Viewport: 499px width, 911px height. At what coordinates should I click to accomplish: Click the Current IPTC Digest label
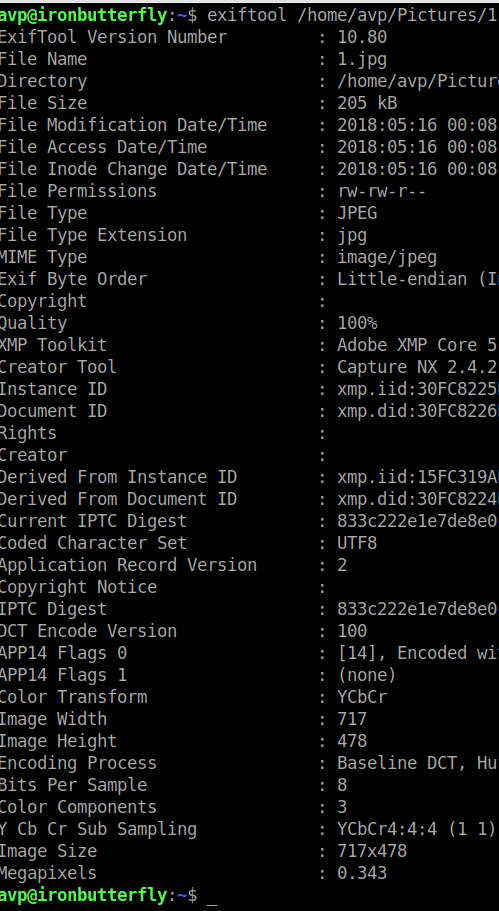point(93,521)
